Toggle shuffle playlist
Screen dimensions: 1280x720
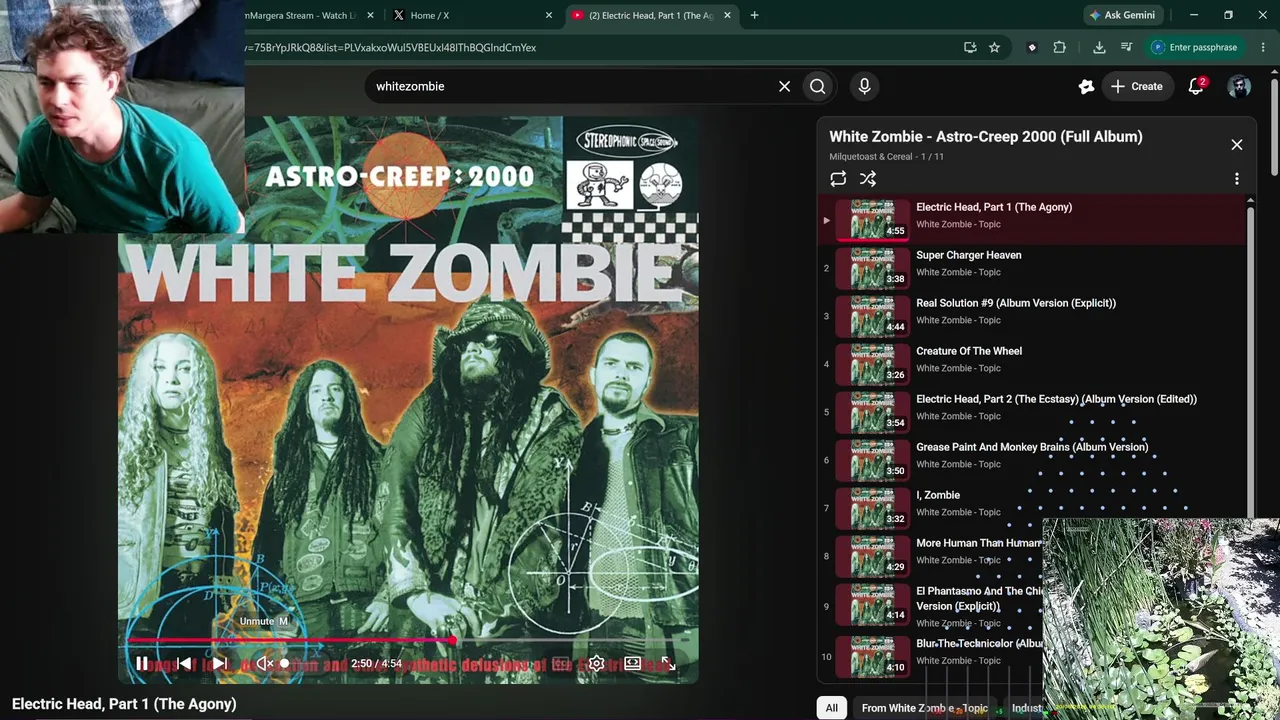[x=868, y=179]
